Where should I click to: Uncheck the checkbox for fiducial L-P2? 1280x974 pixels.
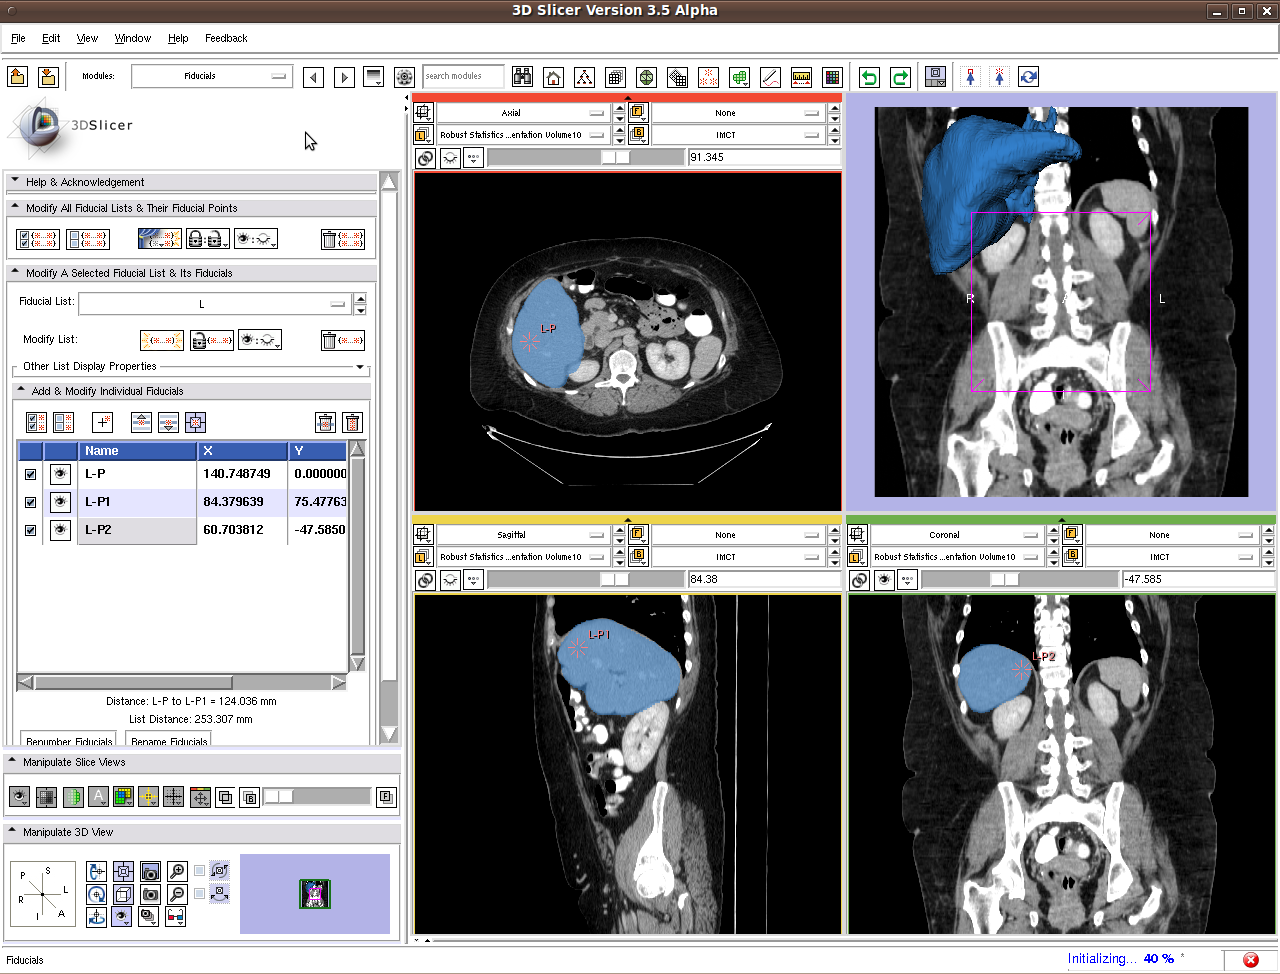point(30,530)
